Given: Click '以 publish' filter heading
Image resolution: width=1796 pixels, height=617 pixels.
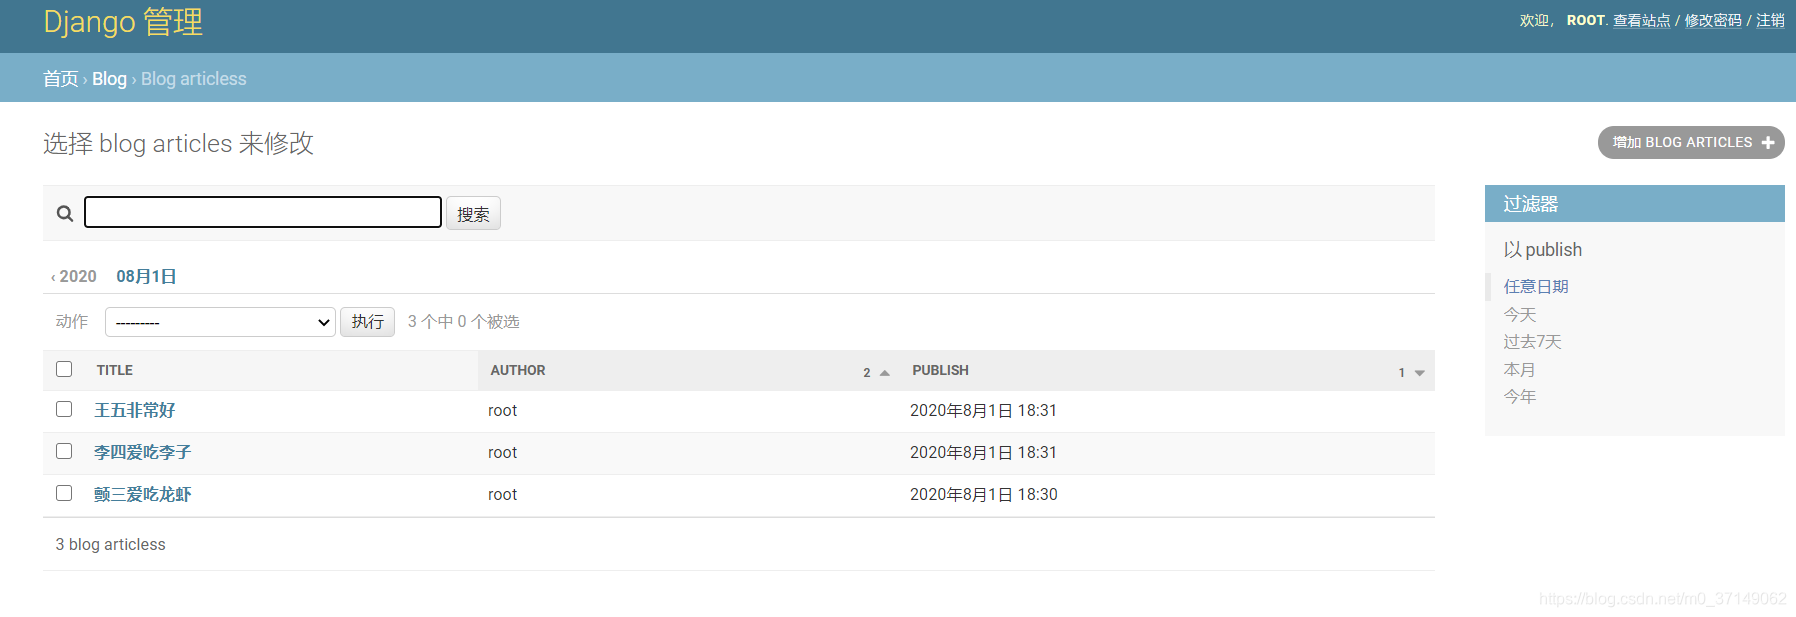Looking at the screenshot, I should click(1543, 250).
